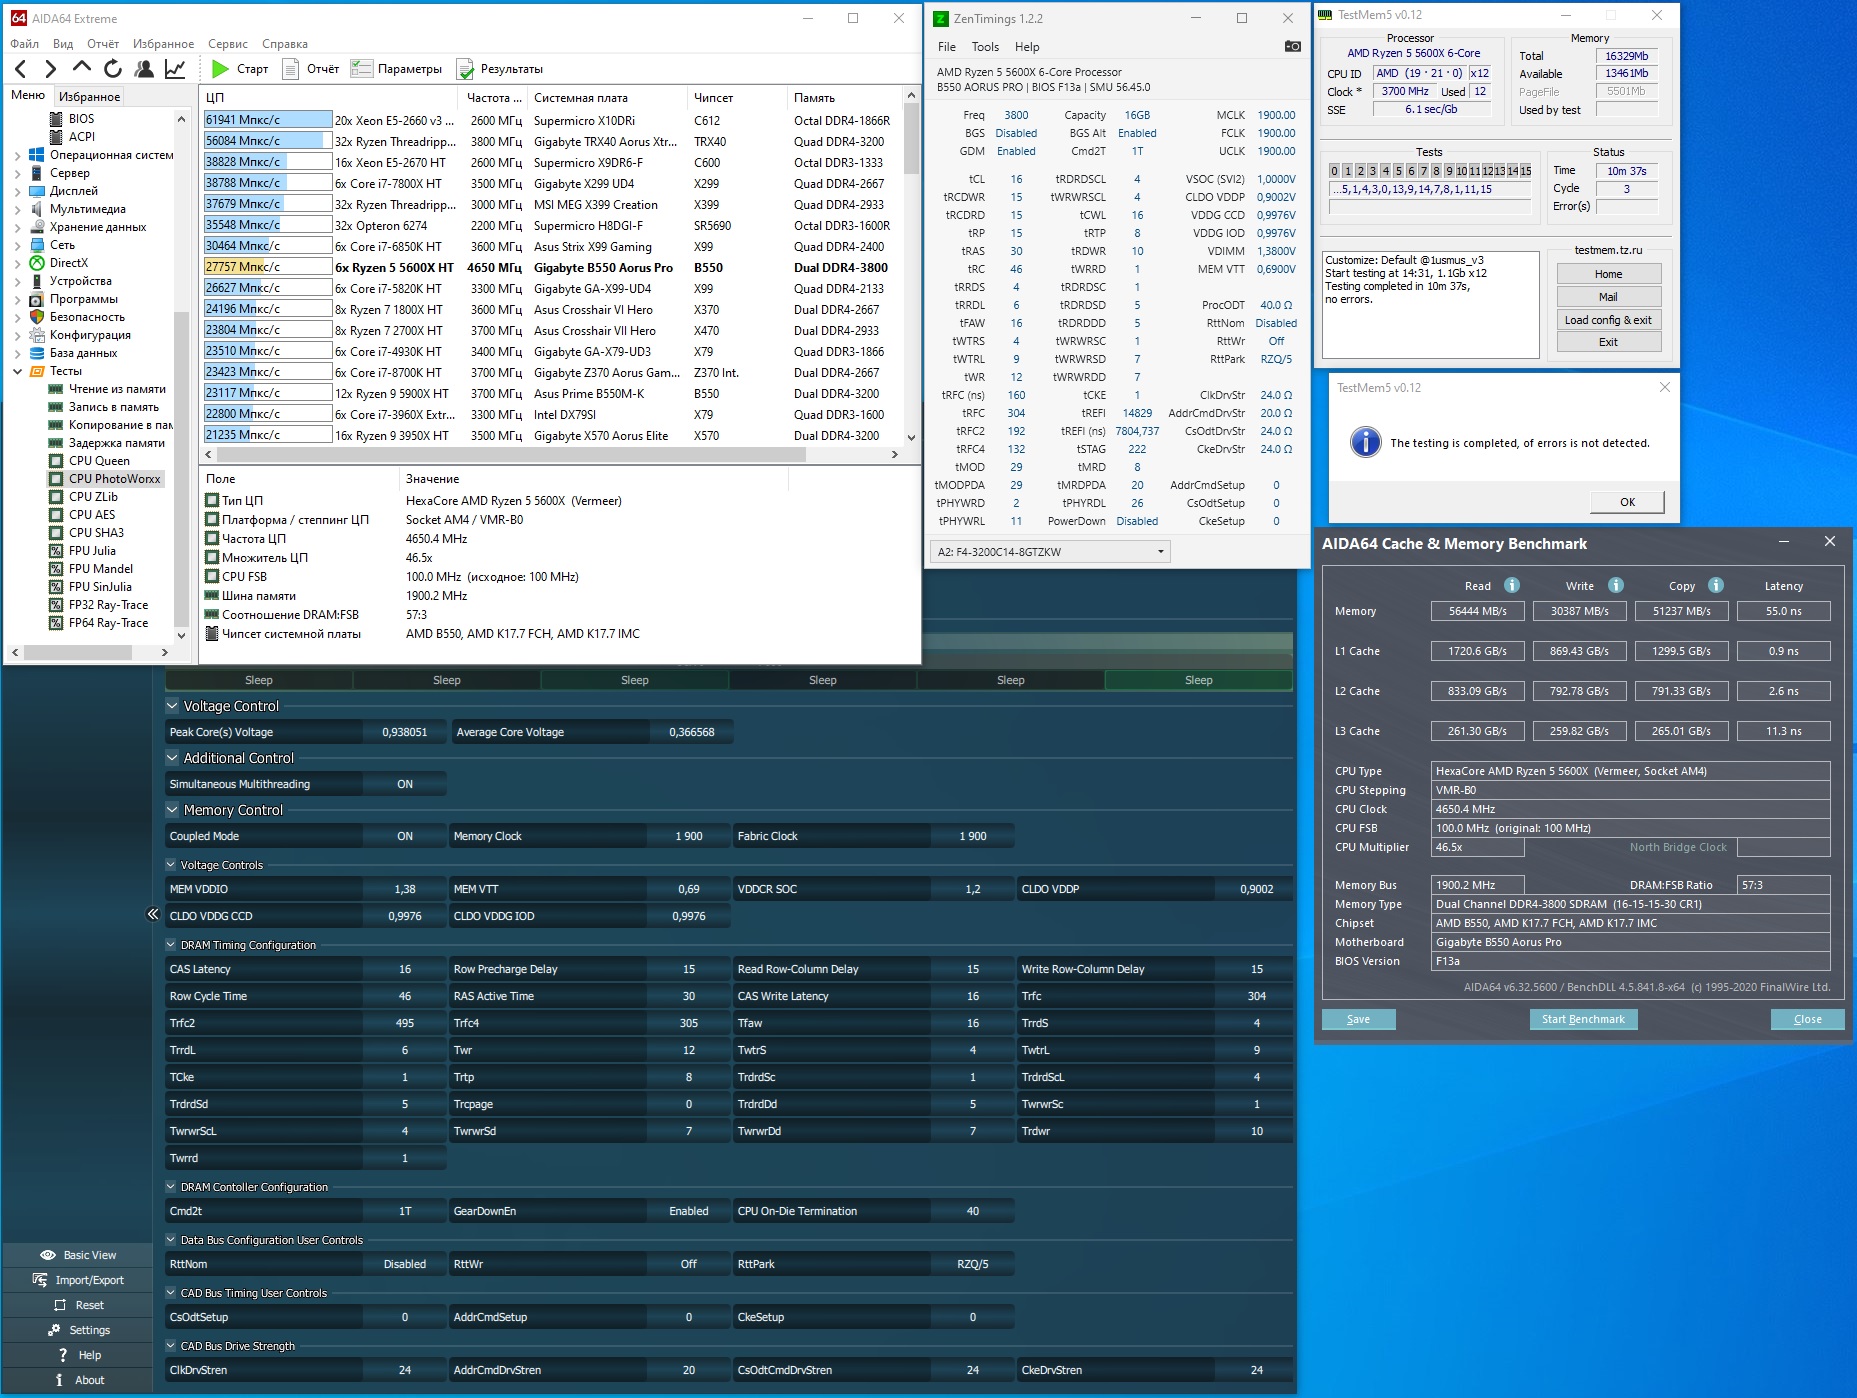The width and height of the screenshot is (1857, 1398).
Task: Click Reset in the Ryzen Master sidebar
Action: (x=78, y=1305)
